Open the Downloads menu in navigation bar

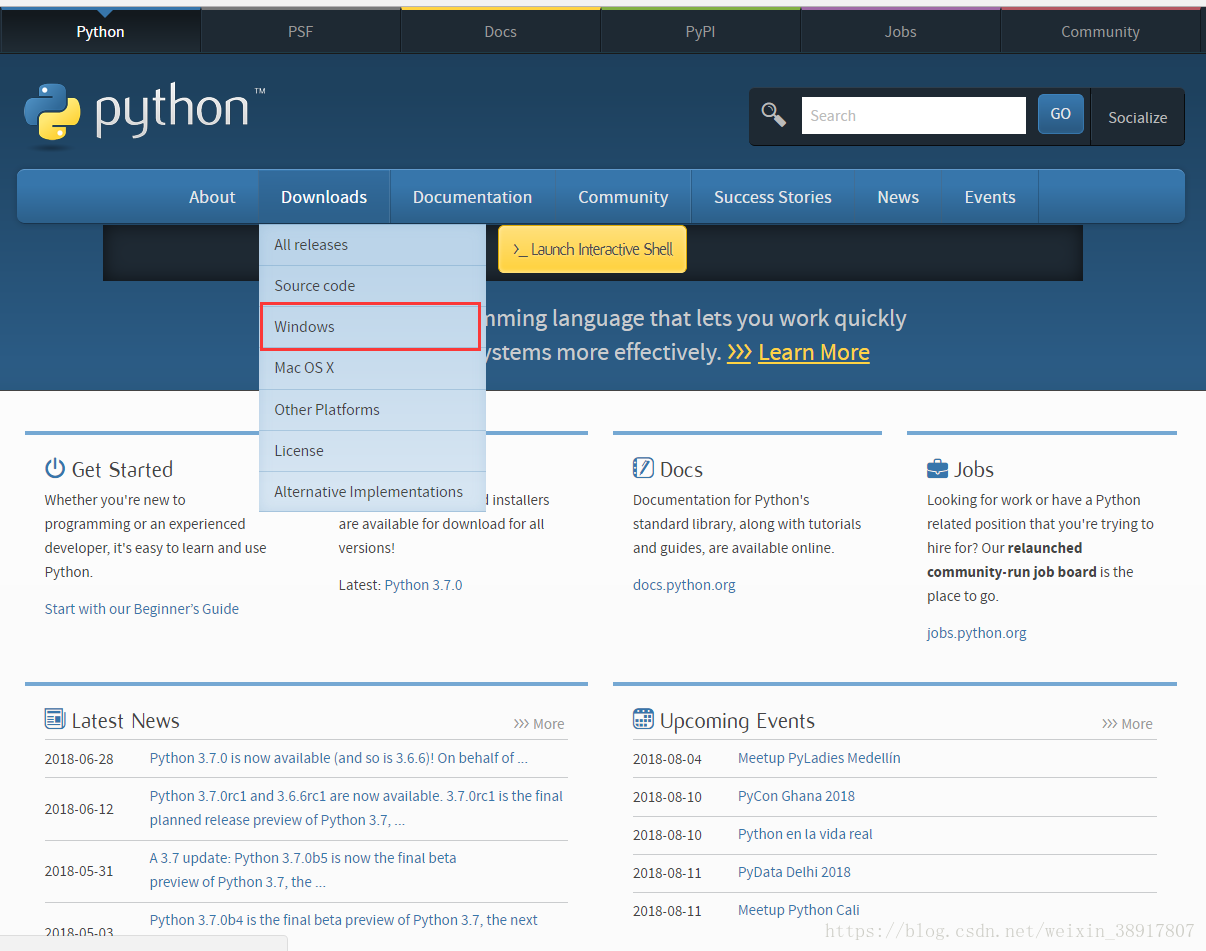[x=324, y=197]
